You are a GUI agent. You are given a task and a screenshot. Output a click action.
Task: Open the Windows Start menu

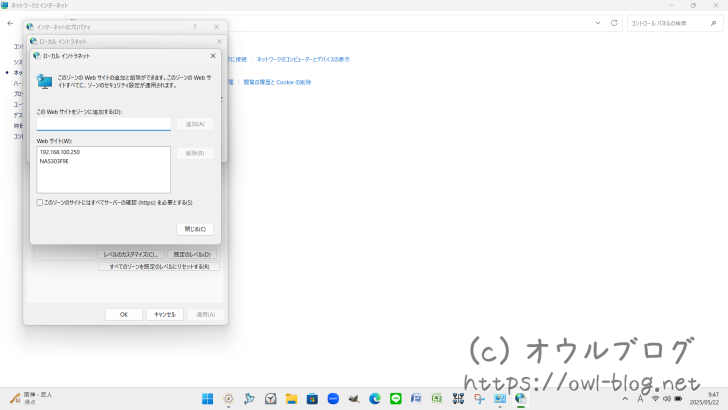click(x=208, y=398)
